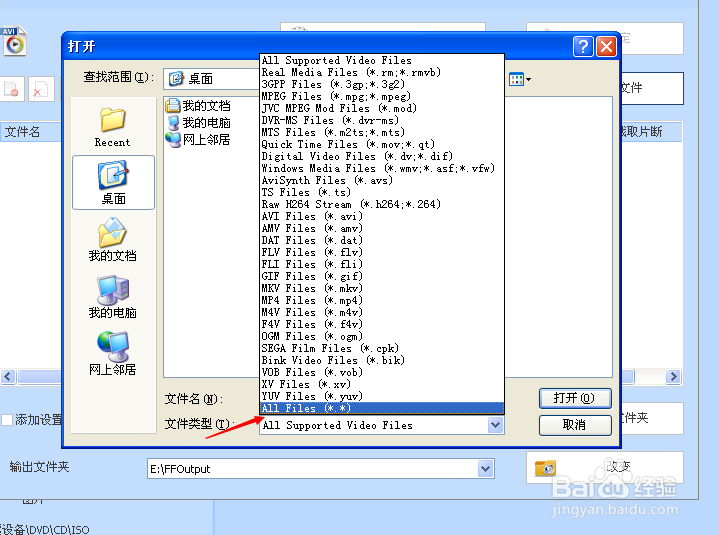Select Digital Video Files (*.dv;*.dif)
The width and height of the screenshot is (719, 535).
coord(382,156)
